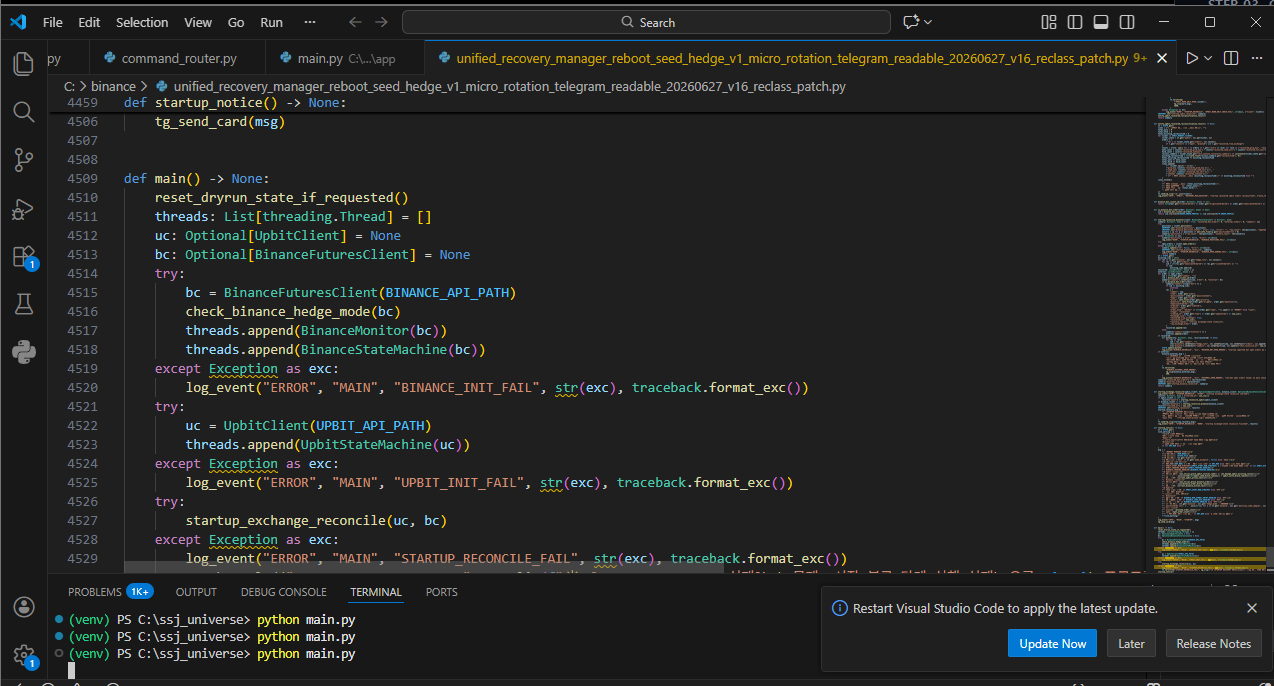Open the Run menu

[271, 22]
